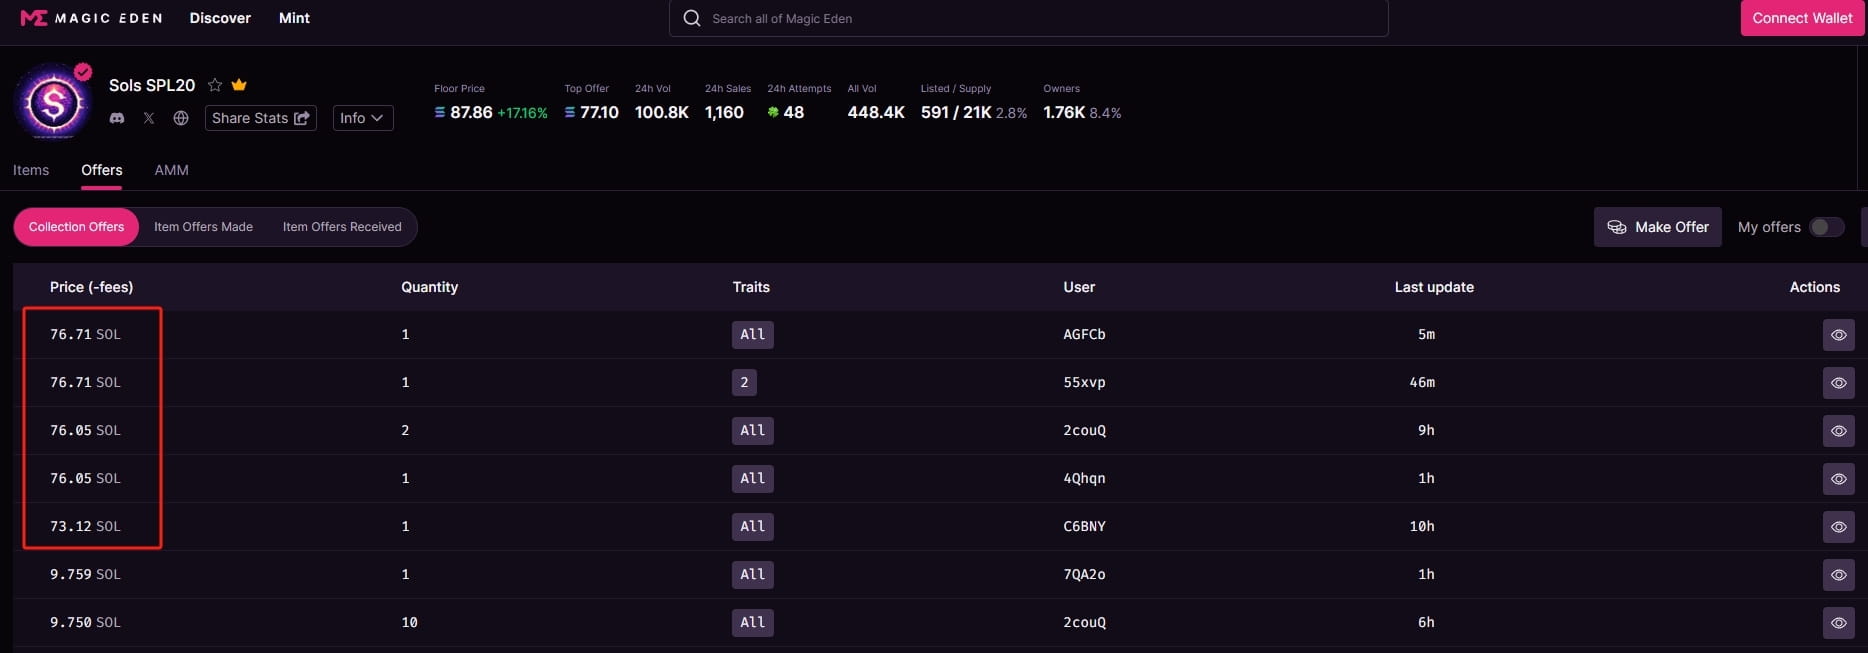Click the crown icon beside Sols SPL20
The width and height of the screenshot is (1868, 653).
tap(239, 85)
